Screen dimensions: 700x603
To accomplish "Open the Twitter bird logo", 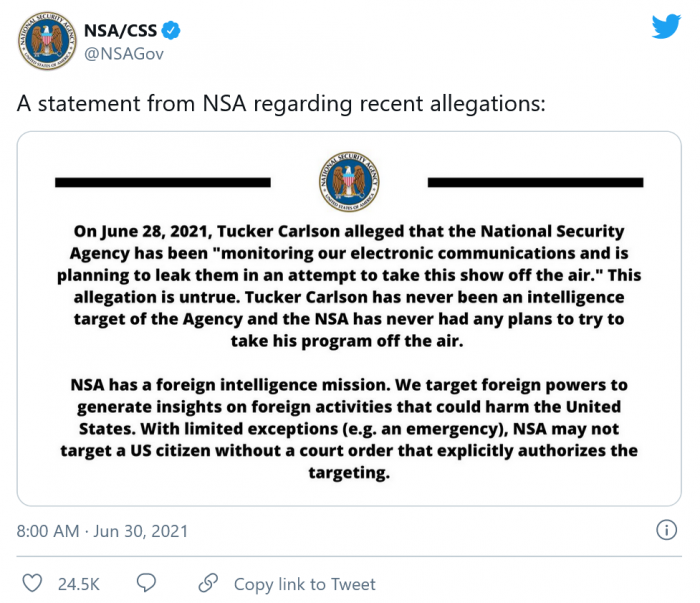I will pyautogui.click(x=665, y=27).
